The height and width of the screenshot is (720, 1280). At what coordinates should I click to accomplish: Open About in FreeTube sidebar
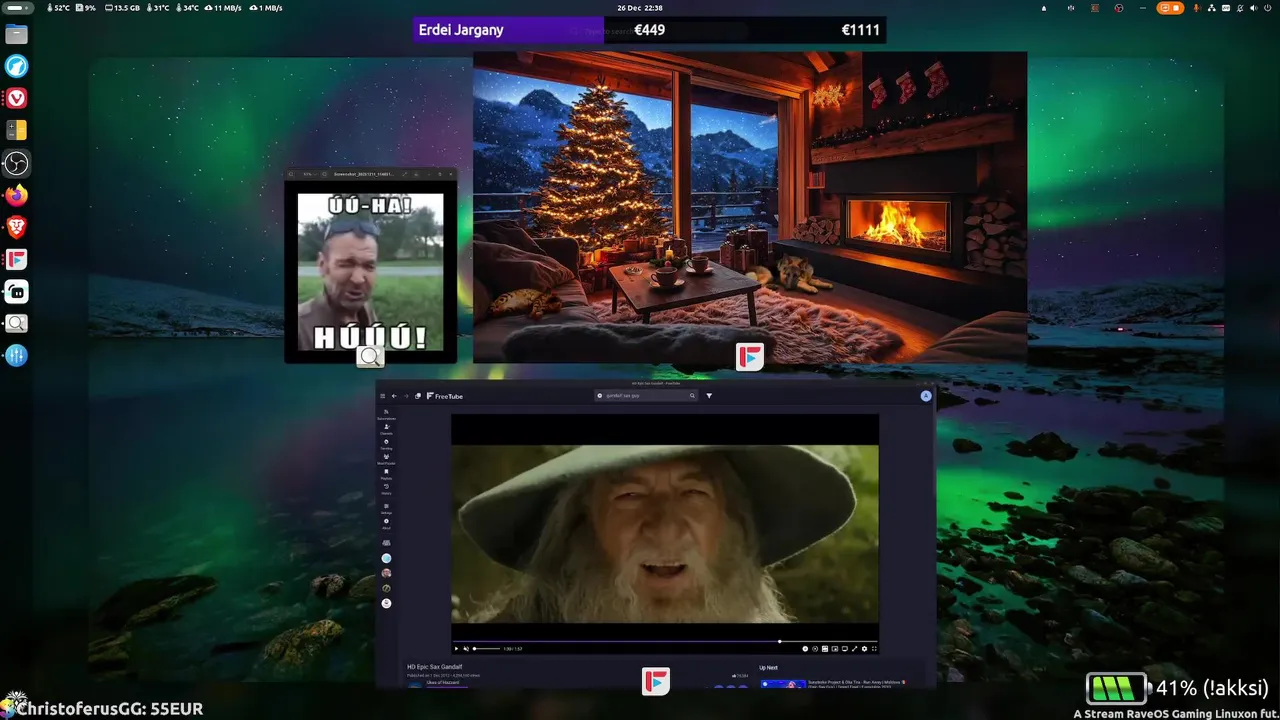point(386,523)
